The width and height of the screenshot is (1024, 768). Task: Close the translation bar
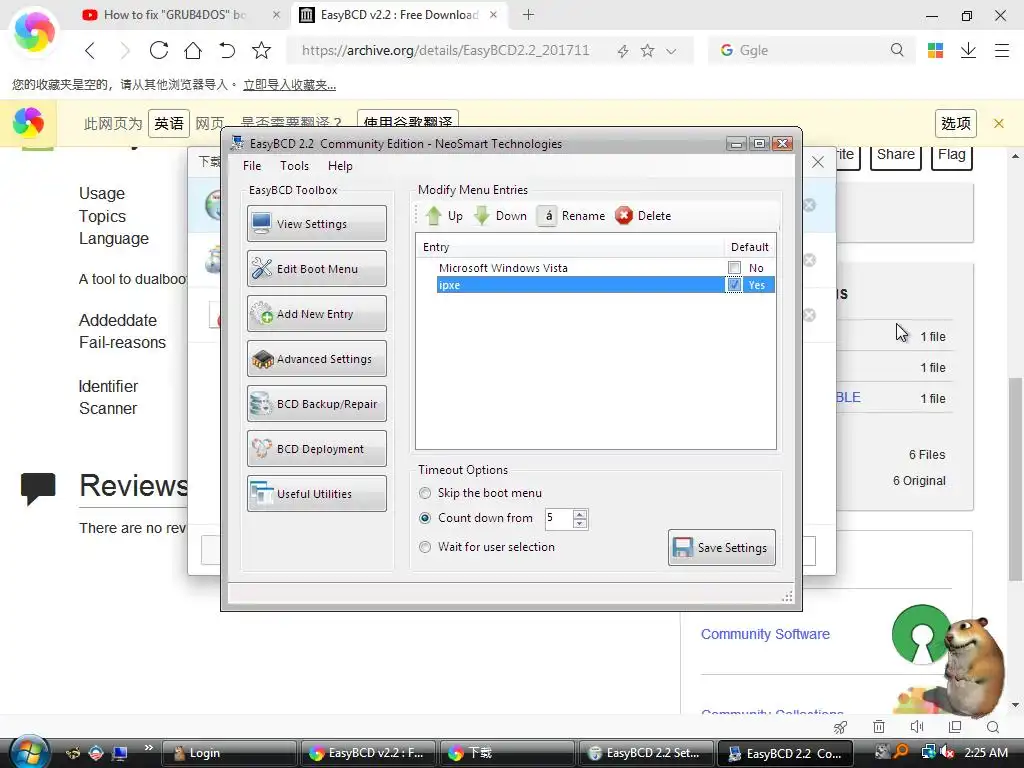[x=999, y=123]
